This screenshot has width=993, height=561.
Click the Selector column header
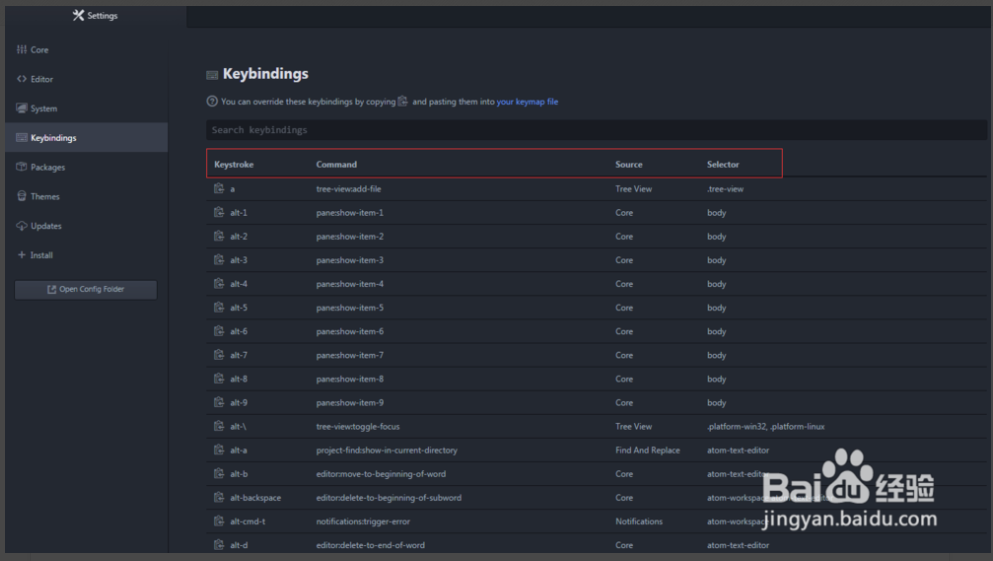pyautogui.click(x=723, y=164)
